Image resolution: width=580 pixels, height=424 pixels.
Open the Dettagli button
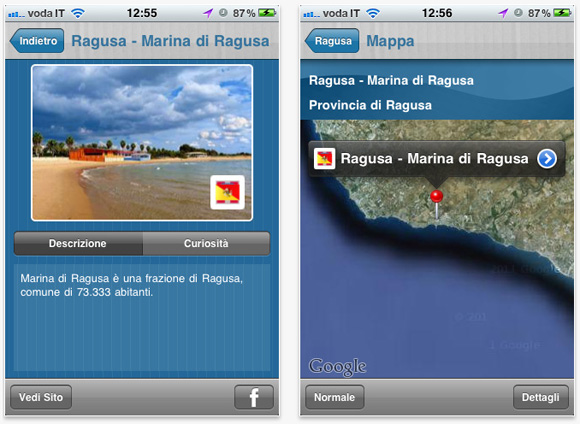[x=540, y=397]
